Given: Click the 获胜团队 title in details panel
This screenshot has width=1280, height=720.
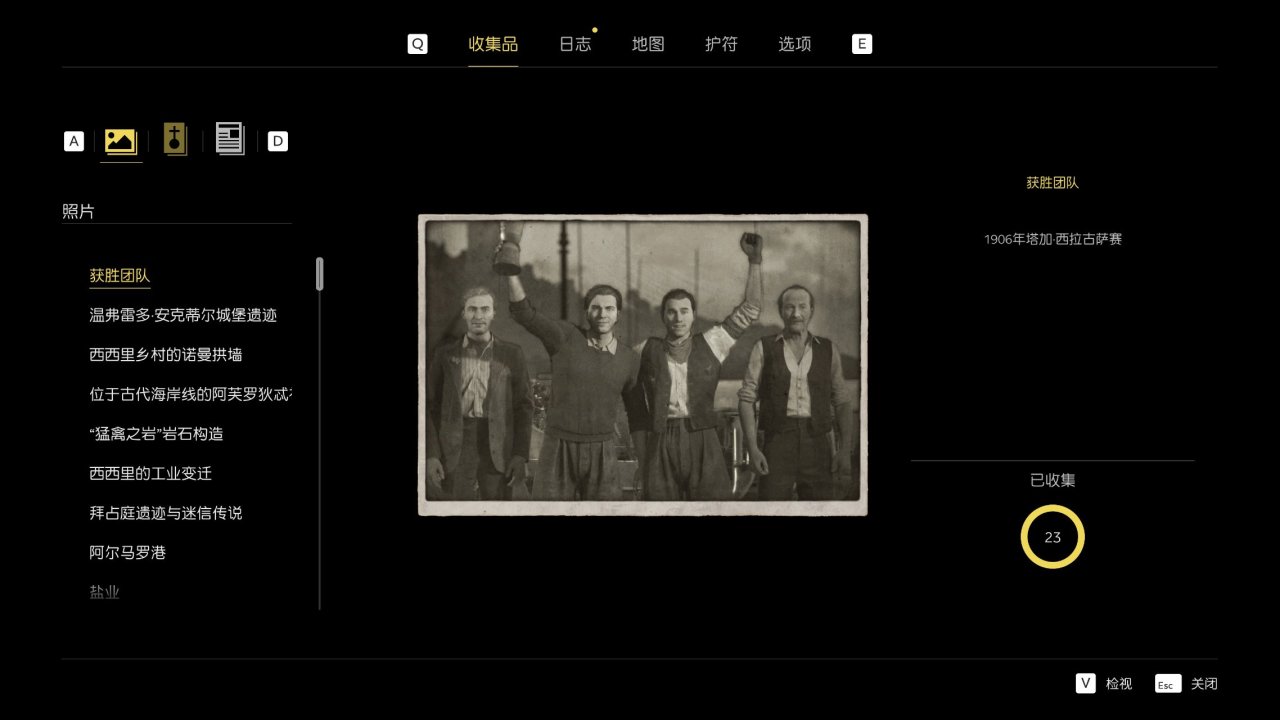Looking at the screenshot, I should [1053, 183].
